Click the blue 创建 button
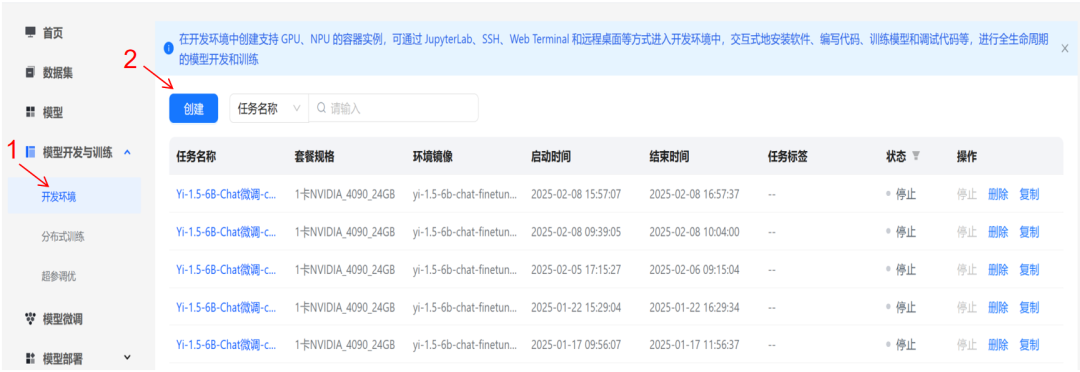 [194, 108]
